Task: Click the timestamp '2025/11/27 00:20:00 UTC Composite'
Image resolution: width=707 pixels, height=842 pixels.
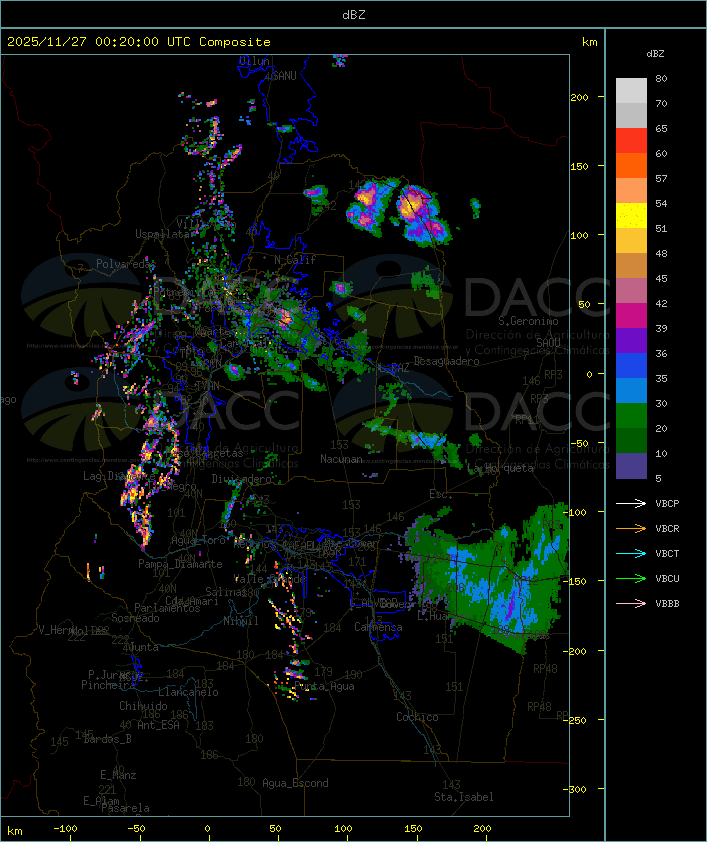Action: 139,42
